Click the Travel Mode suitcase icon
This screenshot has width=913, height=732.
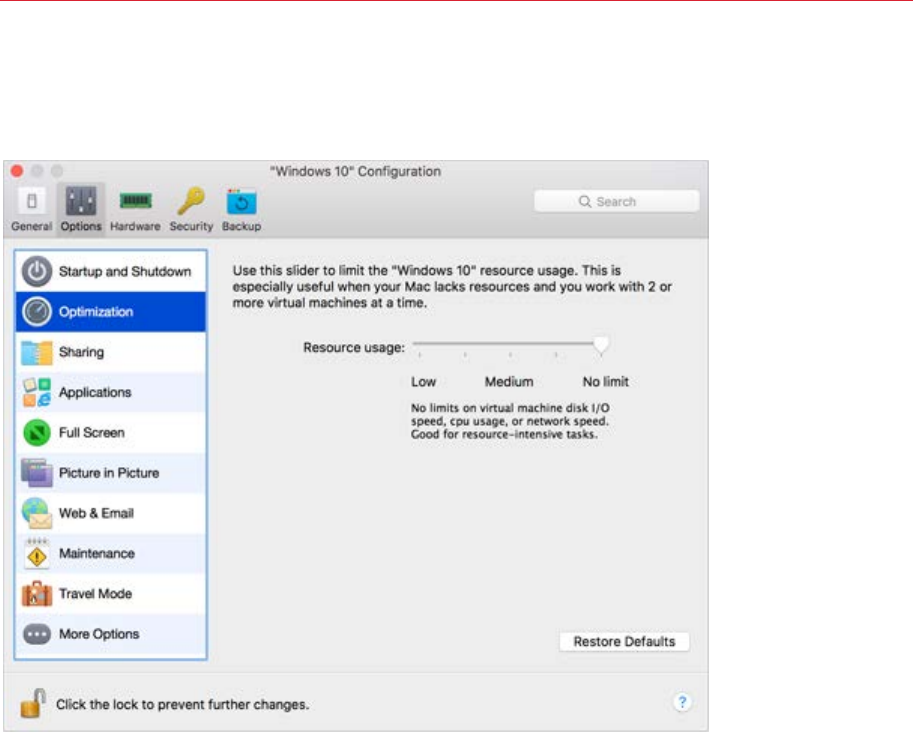point(37,593)
